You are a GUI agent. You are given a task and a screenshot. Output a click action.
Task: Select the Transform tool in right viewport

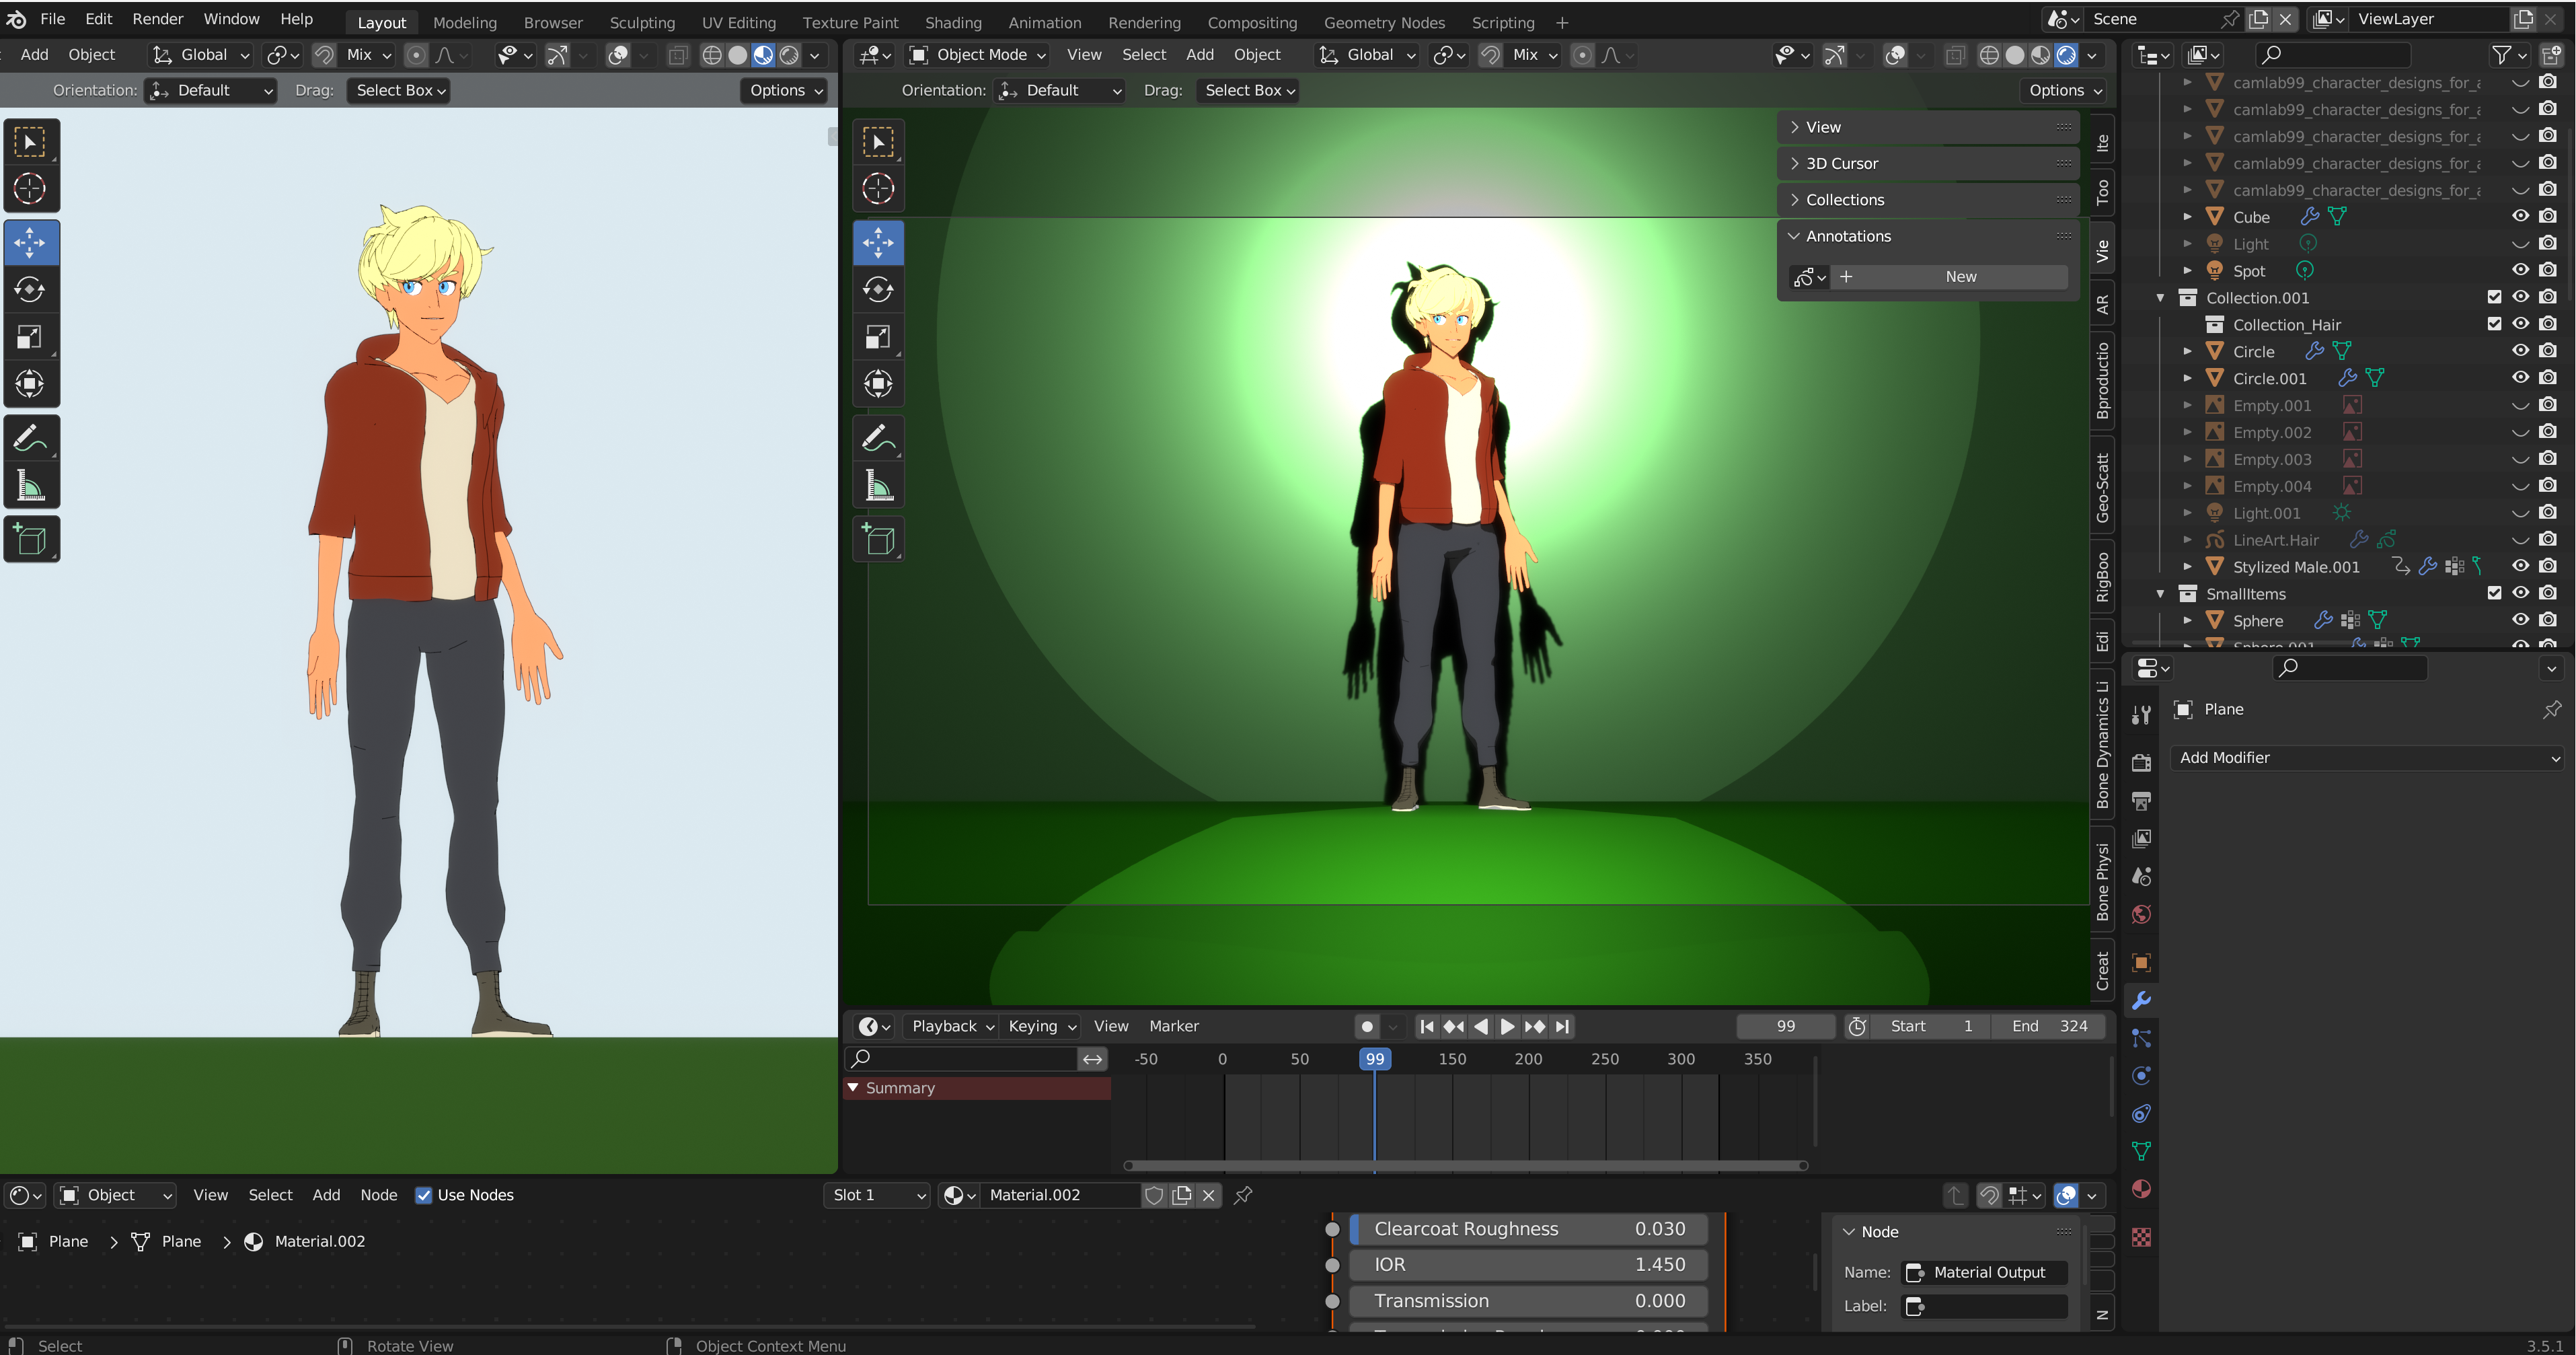pyautogui.click(x=878, y=384)
